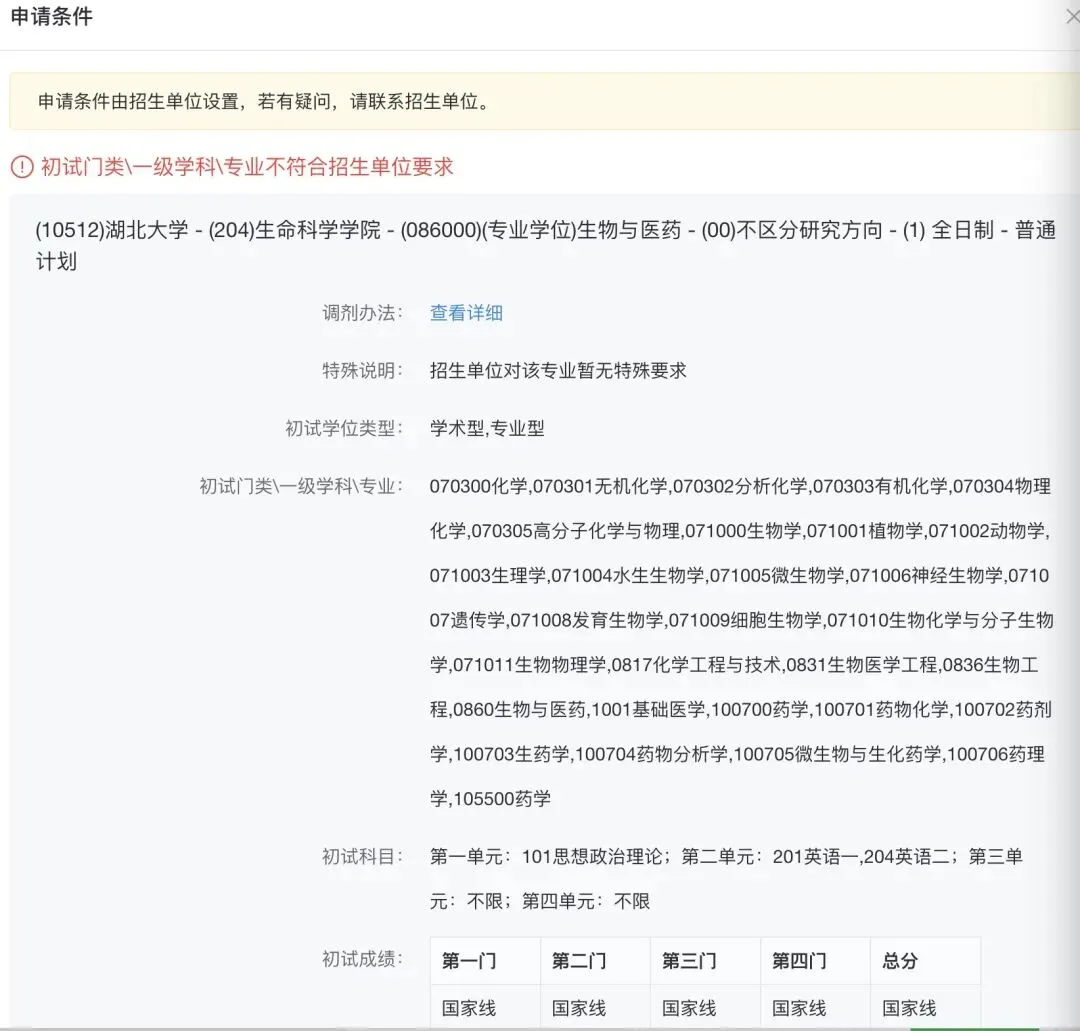The width and height of the screenshot is (1080, 1031).
Task: Click the red warning exclamation icon
Action: pos(22,167)
